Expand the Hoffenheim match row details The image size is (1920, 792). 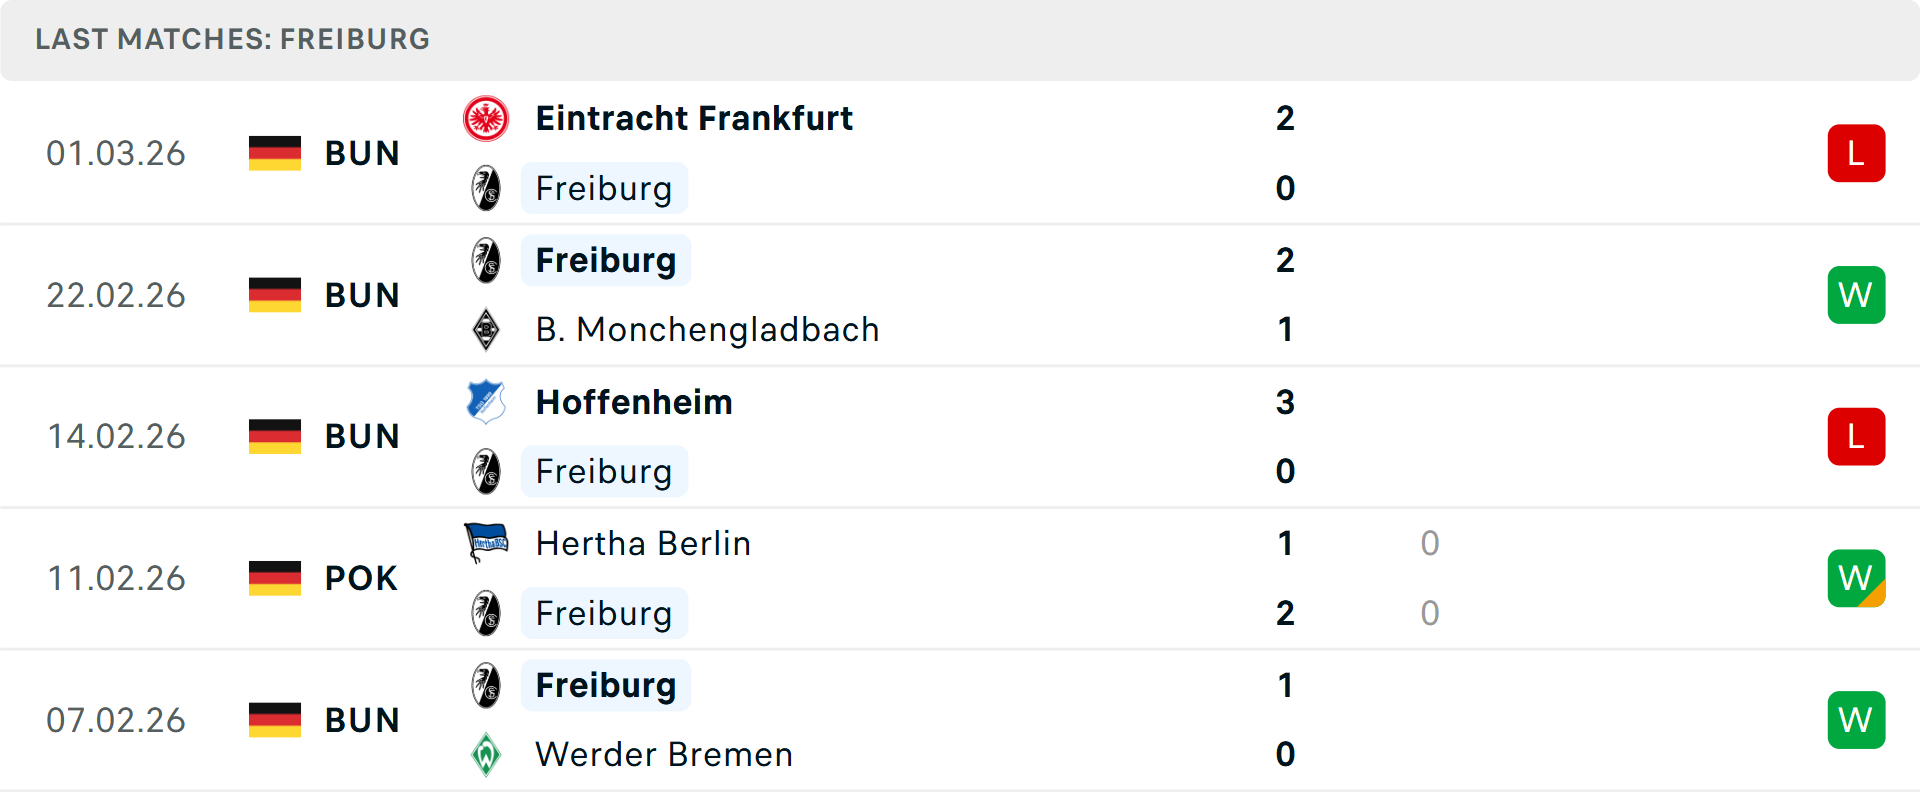pyautogui.click(x=960, y=436)
